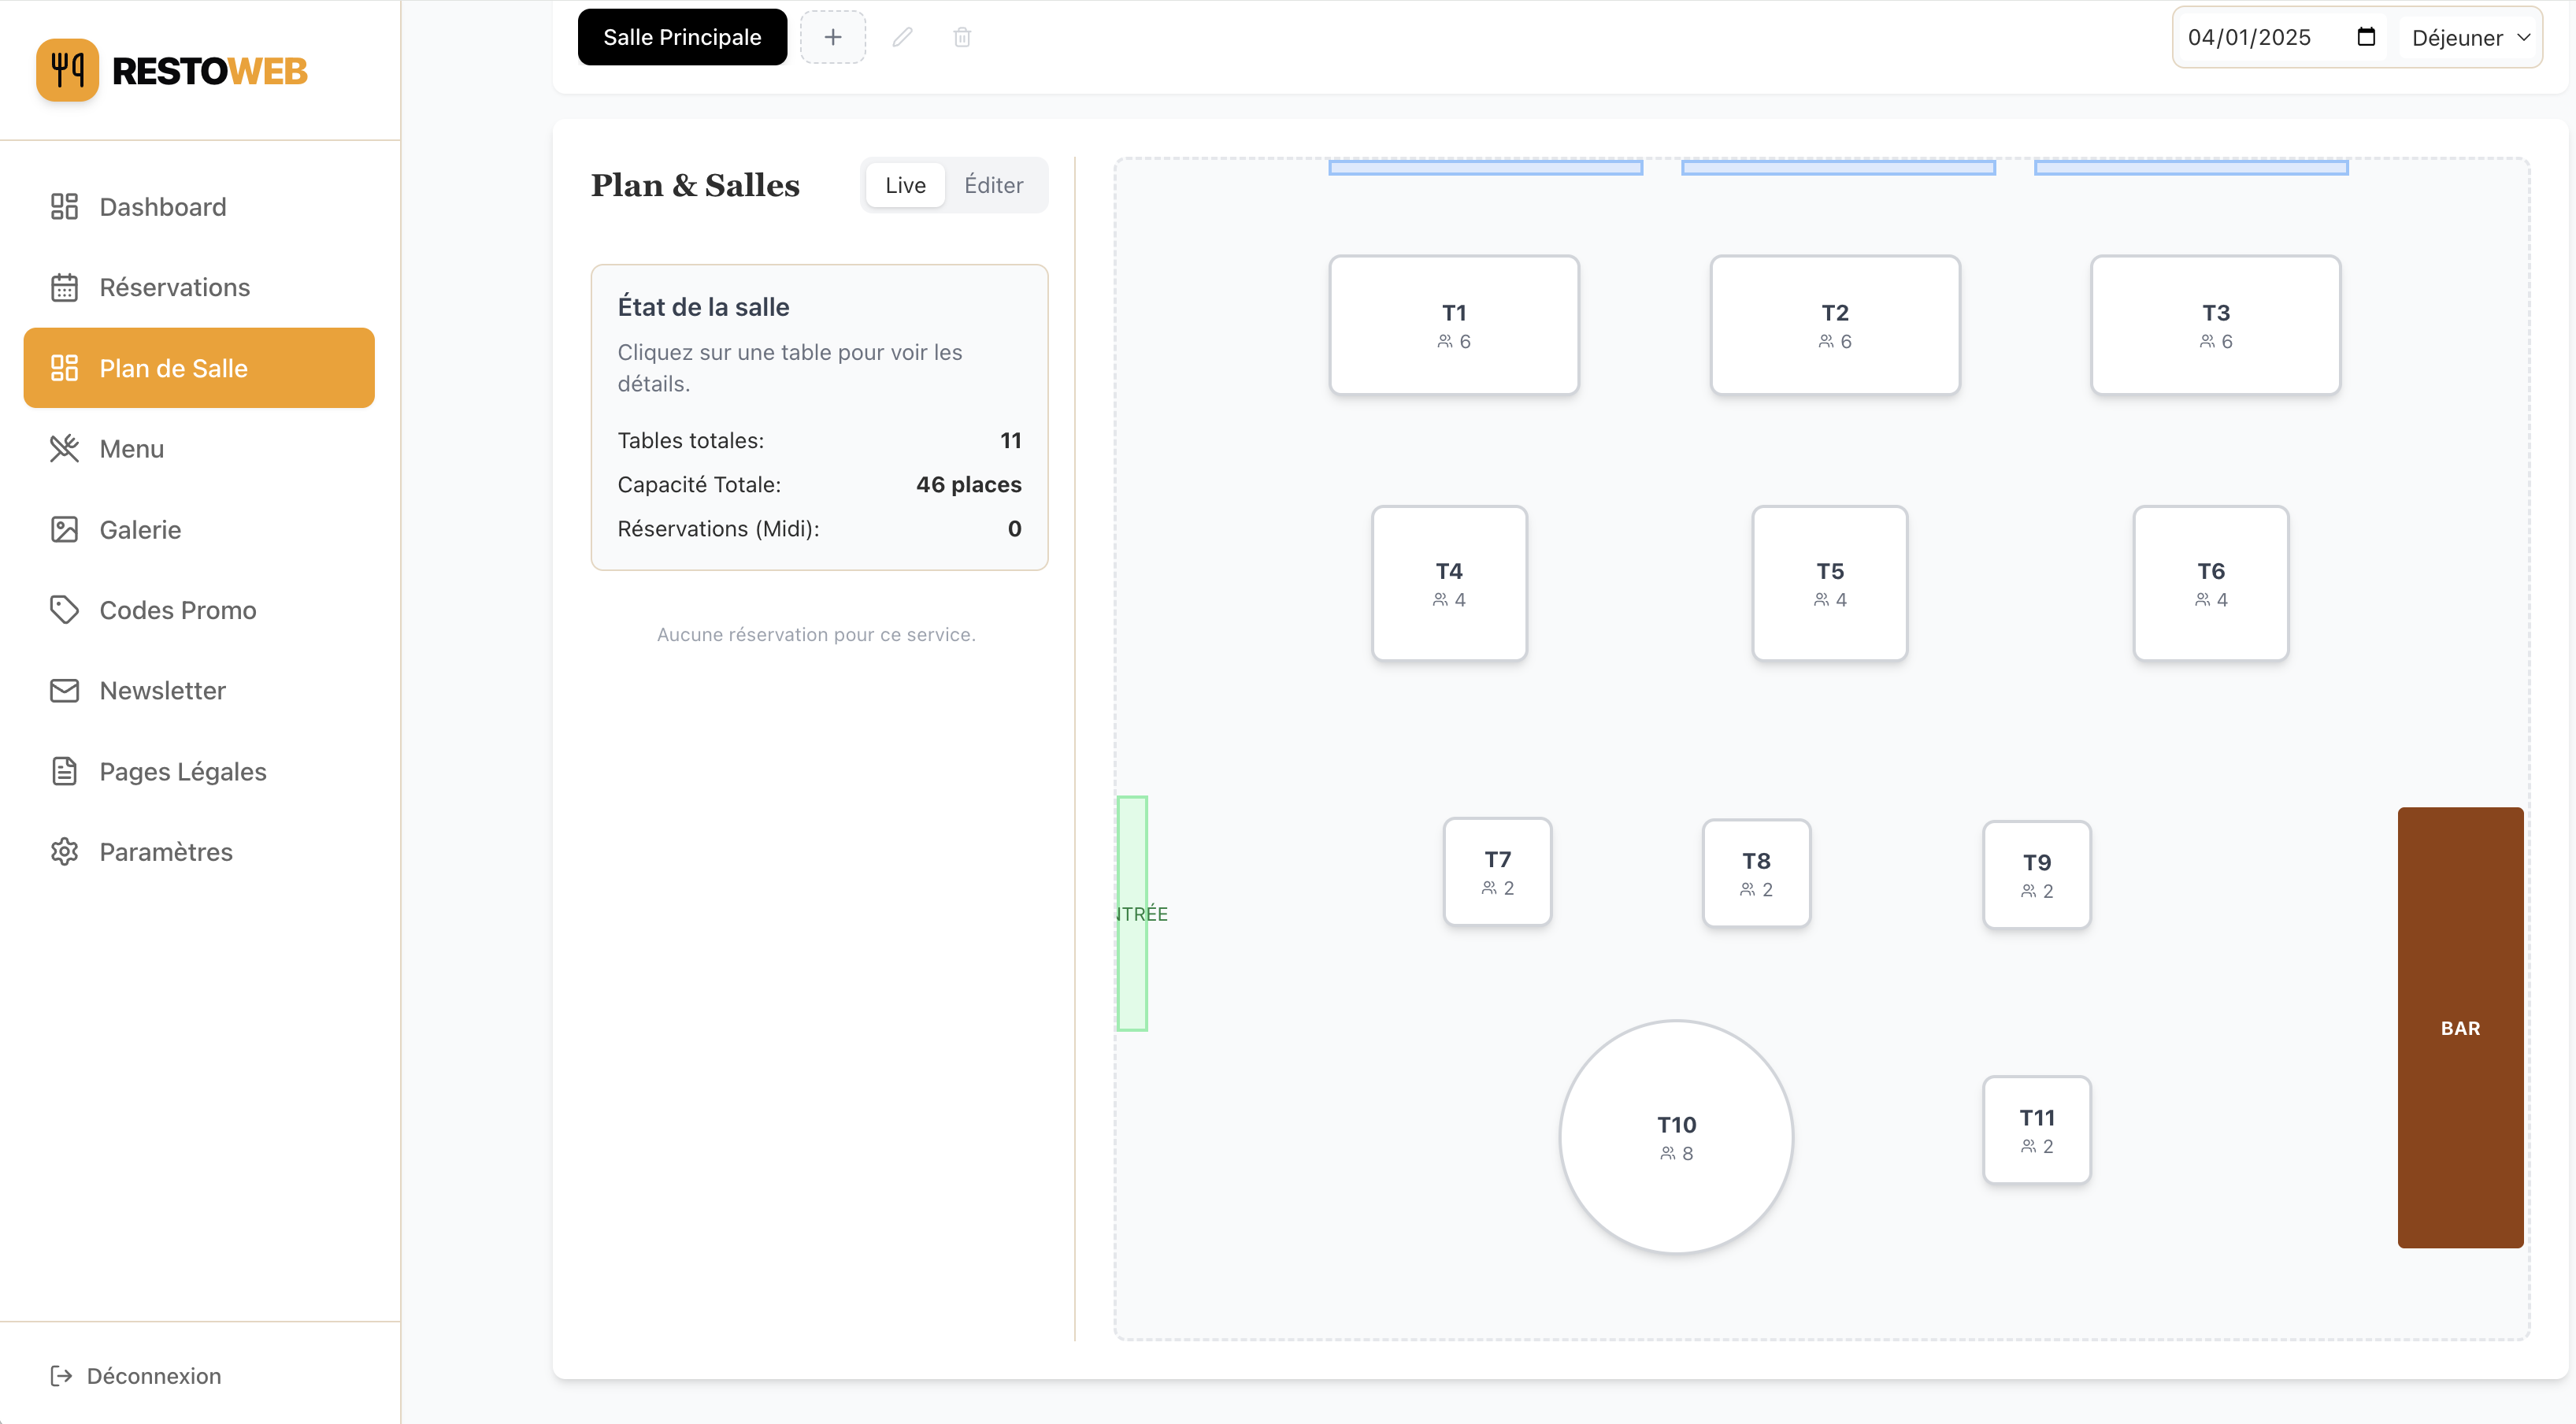Switch the plan view to Live mode
The height and width of the screenshot is (1424, 2576).
(904, 185)
